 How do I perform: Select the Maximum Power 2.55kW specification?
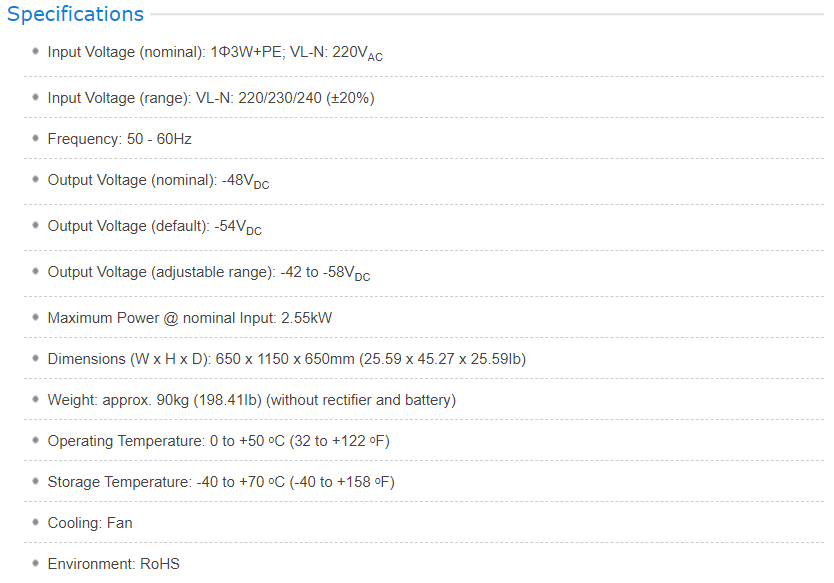[189, 318]
